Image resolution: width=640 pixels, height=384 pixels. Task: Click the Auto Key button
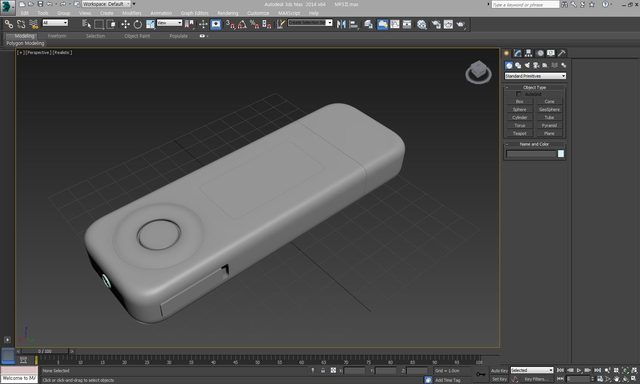click(499, 371)
